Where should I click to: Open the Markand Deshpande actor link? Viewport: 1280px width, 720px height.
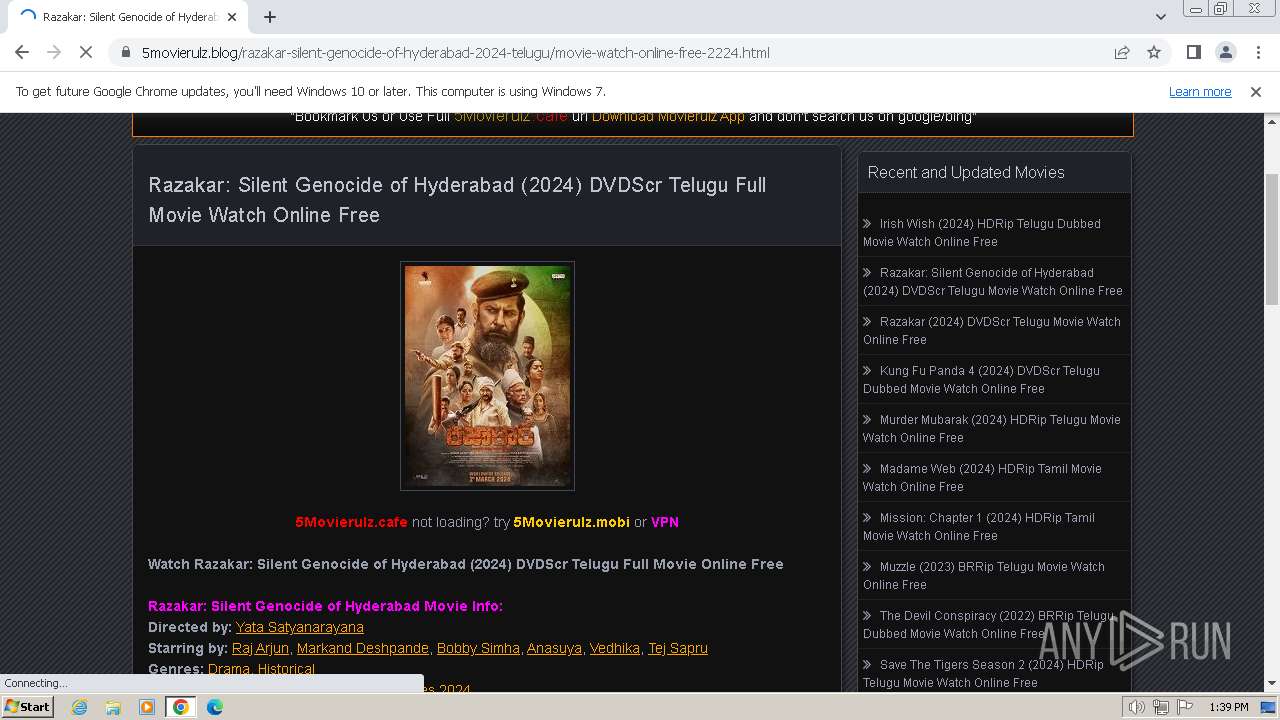(x=363, y=648)
